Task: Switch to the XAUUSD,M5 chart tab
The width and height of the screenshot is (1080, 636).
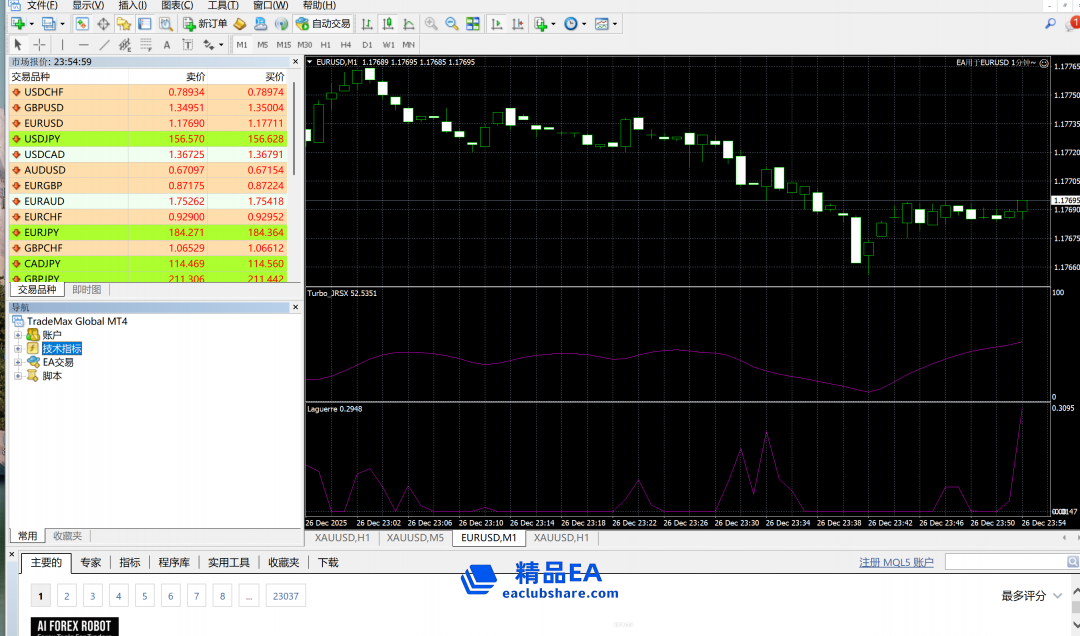Action: (415, 538)
